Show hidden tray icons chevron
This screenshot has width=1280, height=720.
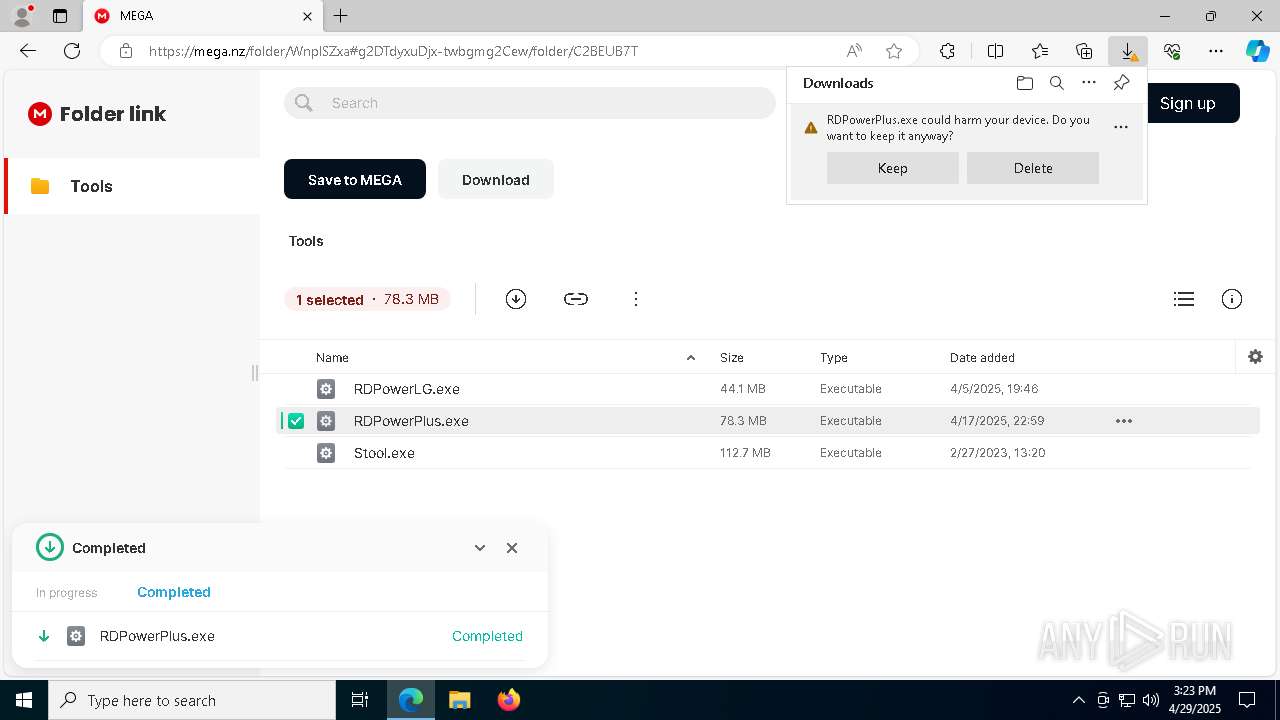click(x=1078, y=700)
